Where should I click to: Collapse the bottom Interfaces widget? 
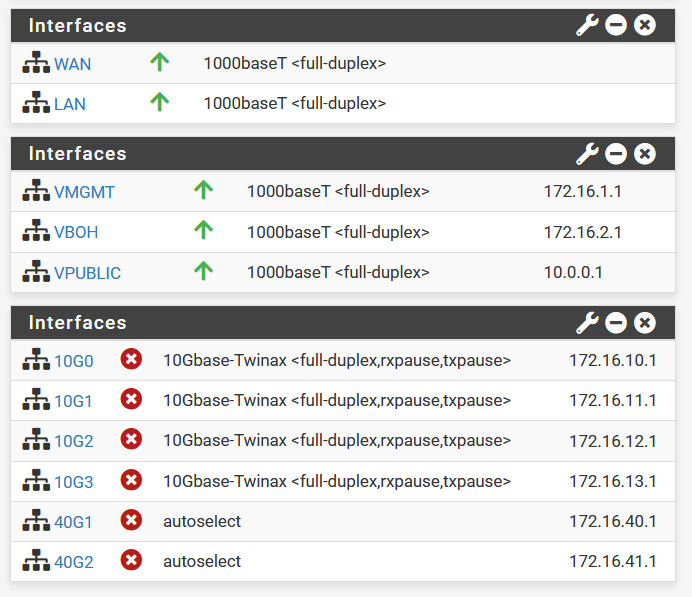(616, 322)
